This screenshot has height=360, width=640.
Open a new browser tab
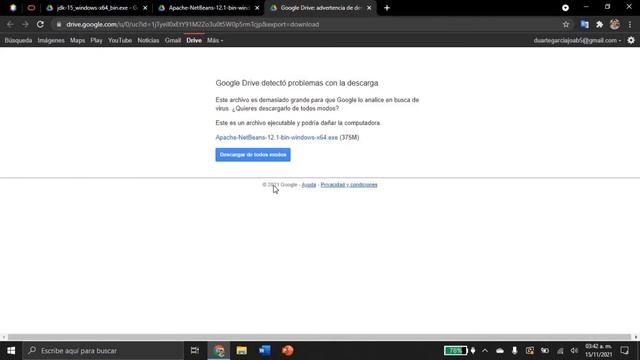[x=387, y=8]
